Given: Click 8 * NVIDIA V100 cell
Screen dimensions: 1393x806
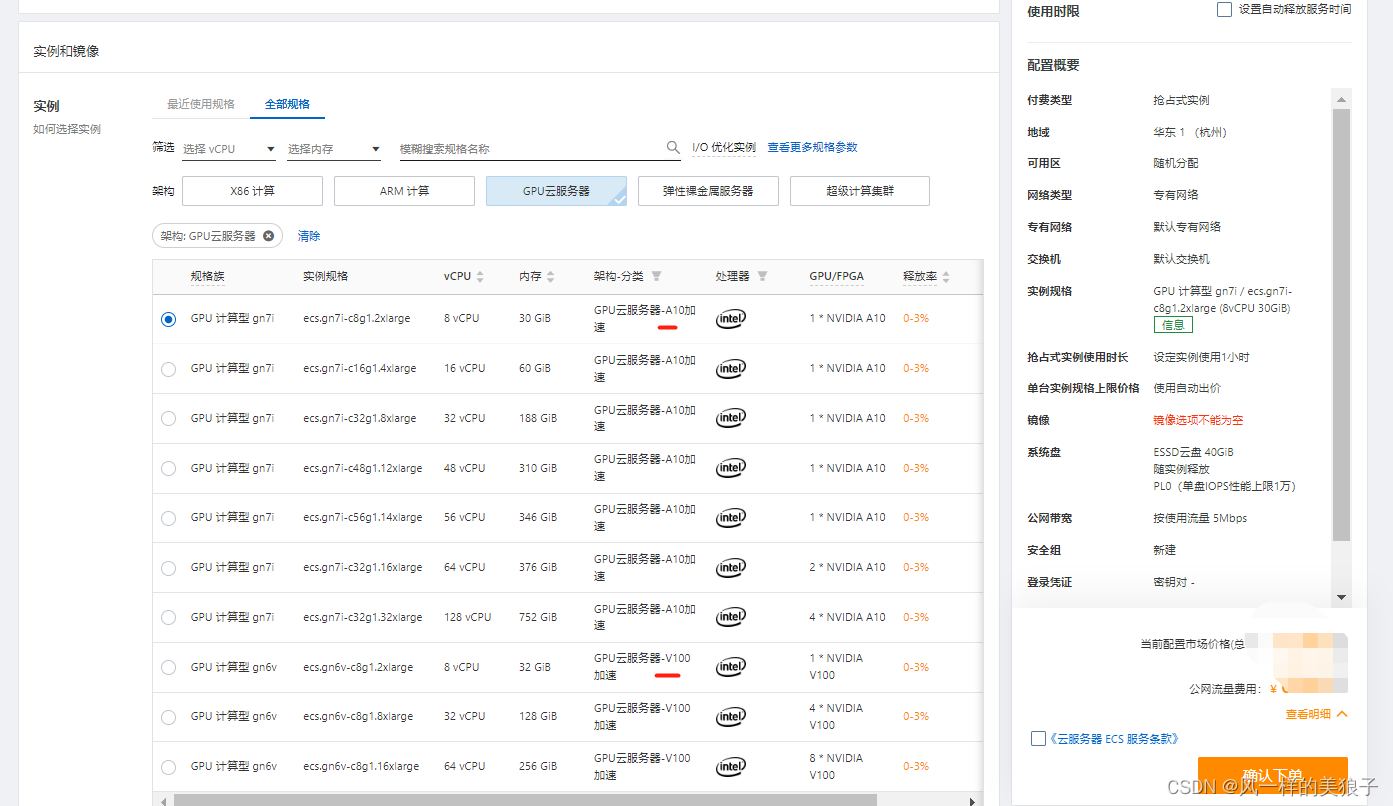Looking at the screenshot, I should 836,766.
